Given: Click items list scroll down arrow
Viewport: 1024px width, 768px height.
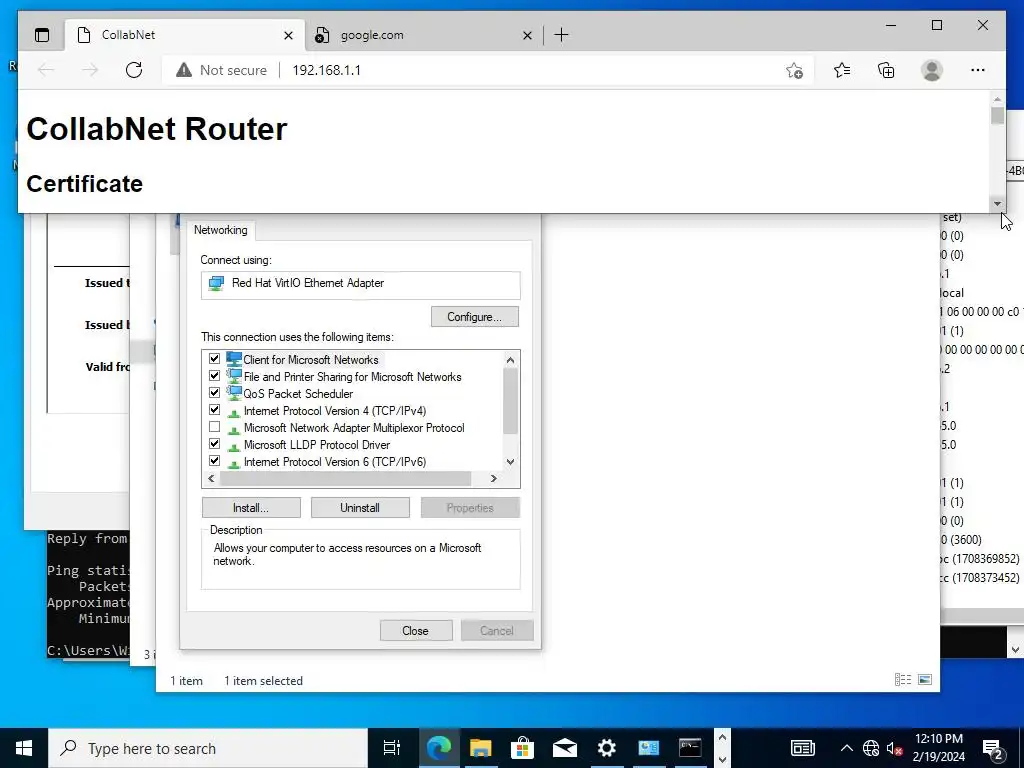Looking at the screenshot, I should click(x=511, y=462).
